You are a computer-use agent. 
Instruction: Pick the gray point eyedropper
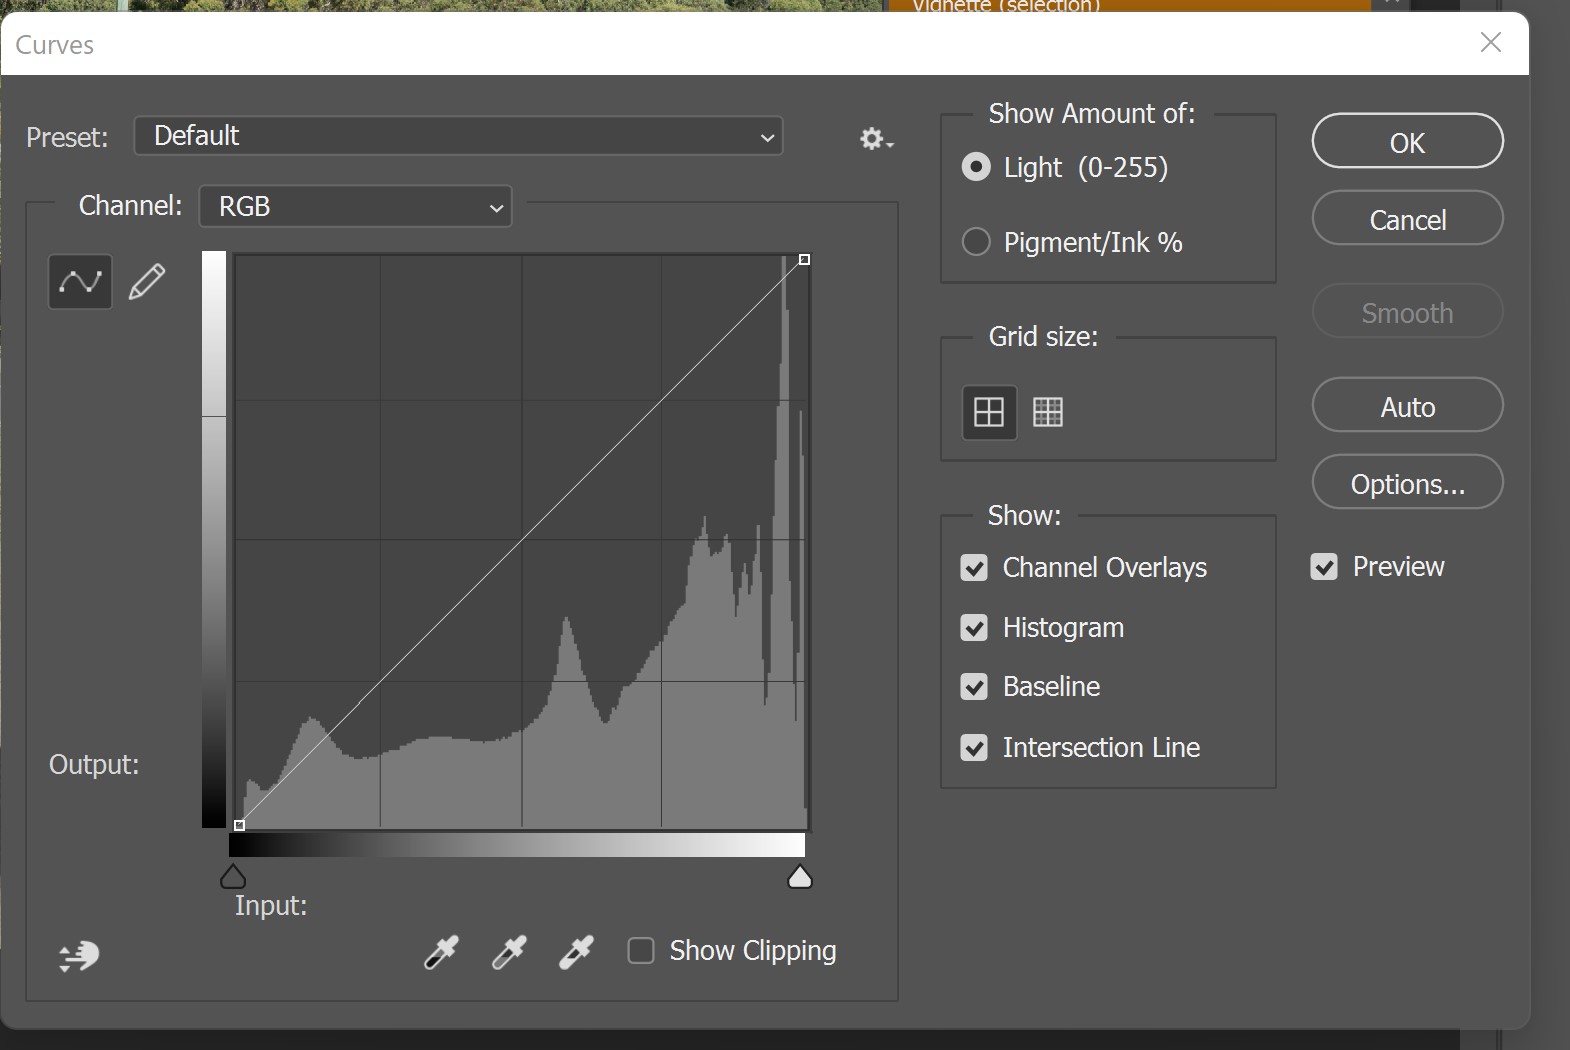click(x=508, y=952)
